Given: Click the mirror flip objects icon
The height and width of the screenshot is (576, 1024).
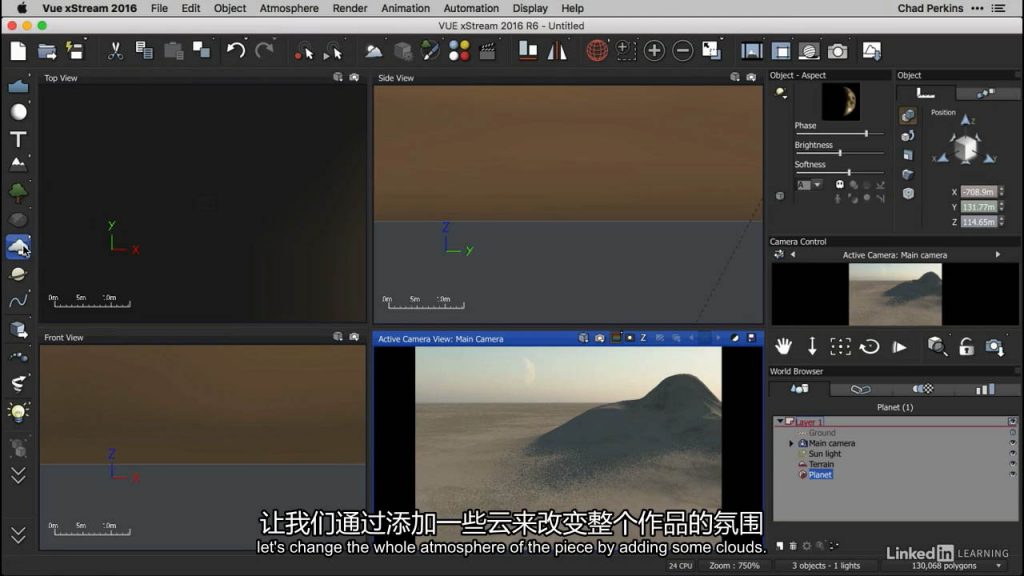Looking at the screenshot, I should pos(557,50).
